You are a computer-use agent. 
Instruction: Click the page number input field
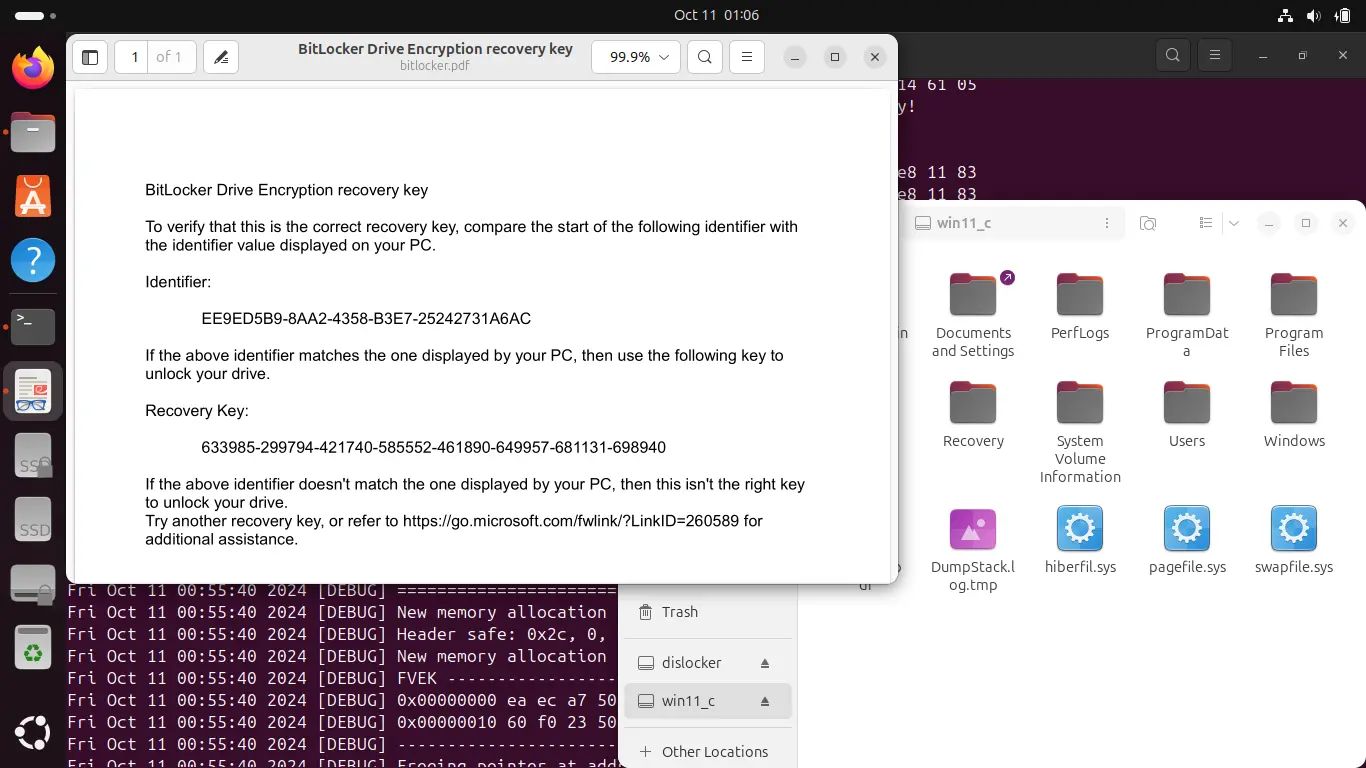[134, 58]
